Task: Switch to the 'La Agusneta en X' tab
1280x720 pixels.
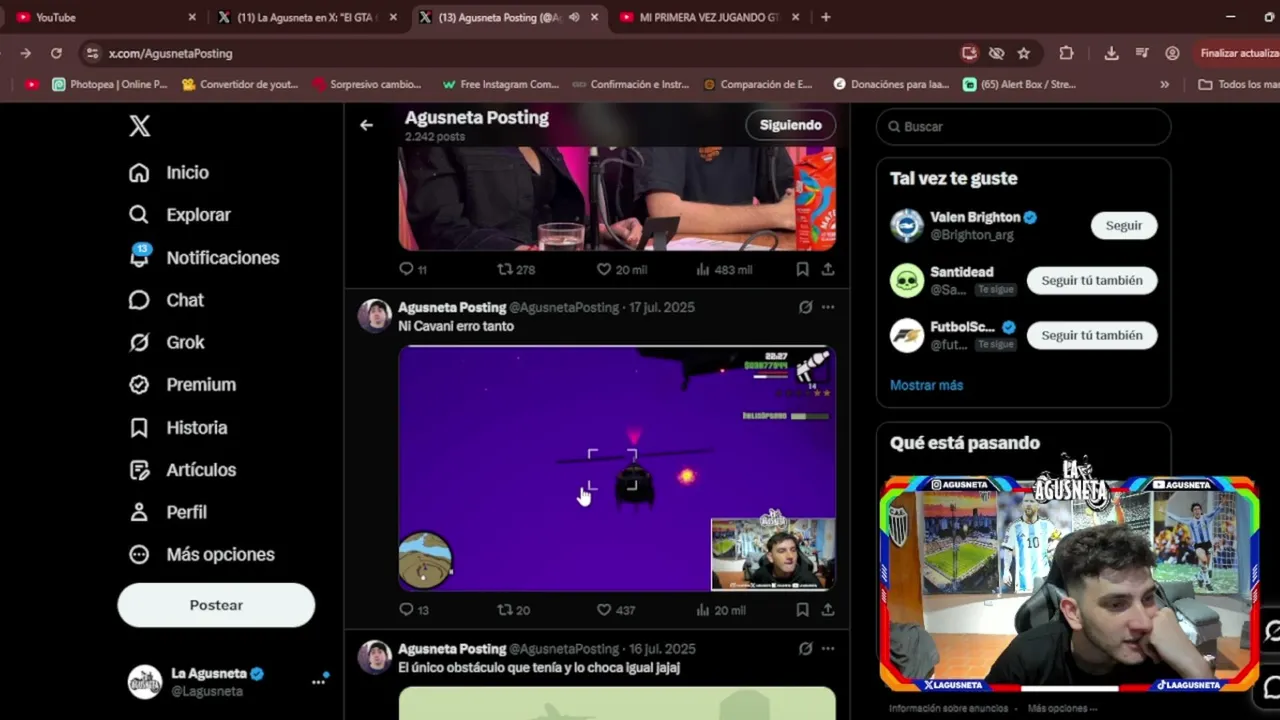Action: pos(306,17)
